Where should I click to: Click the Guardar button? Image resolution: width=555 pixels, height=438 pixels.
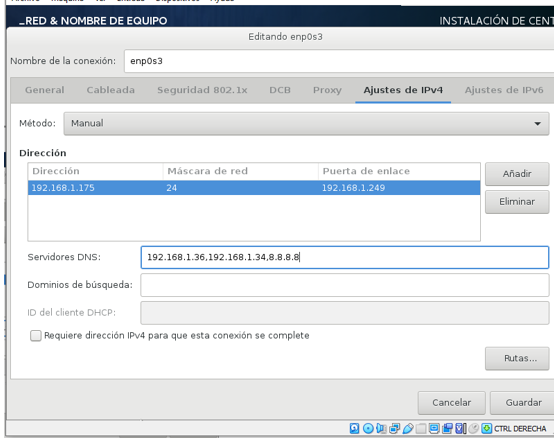pyautogui.click(x=522, y=403)
